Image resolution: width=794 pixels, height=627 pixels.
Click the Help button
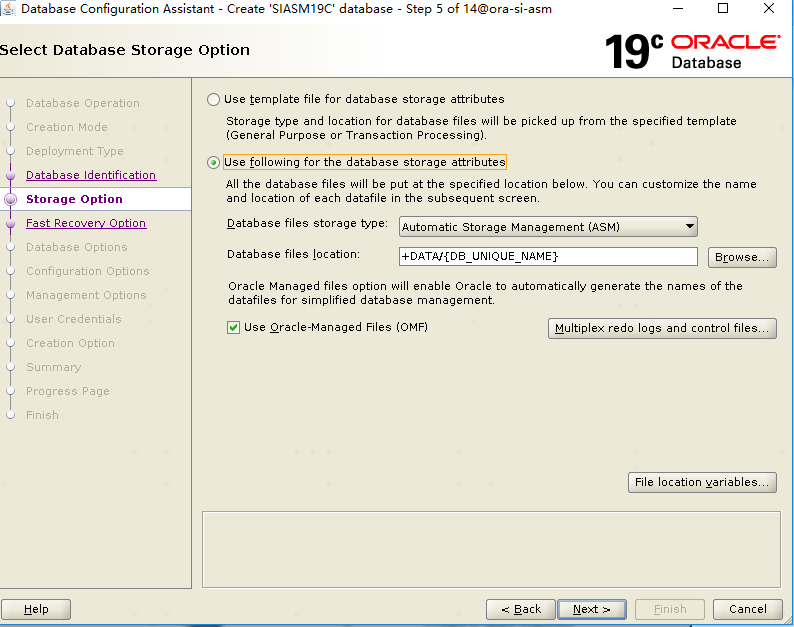(36, 609)
